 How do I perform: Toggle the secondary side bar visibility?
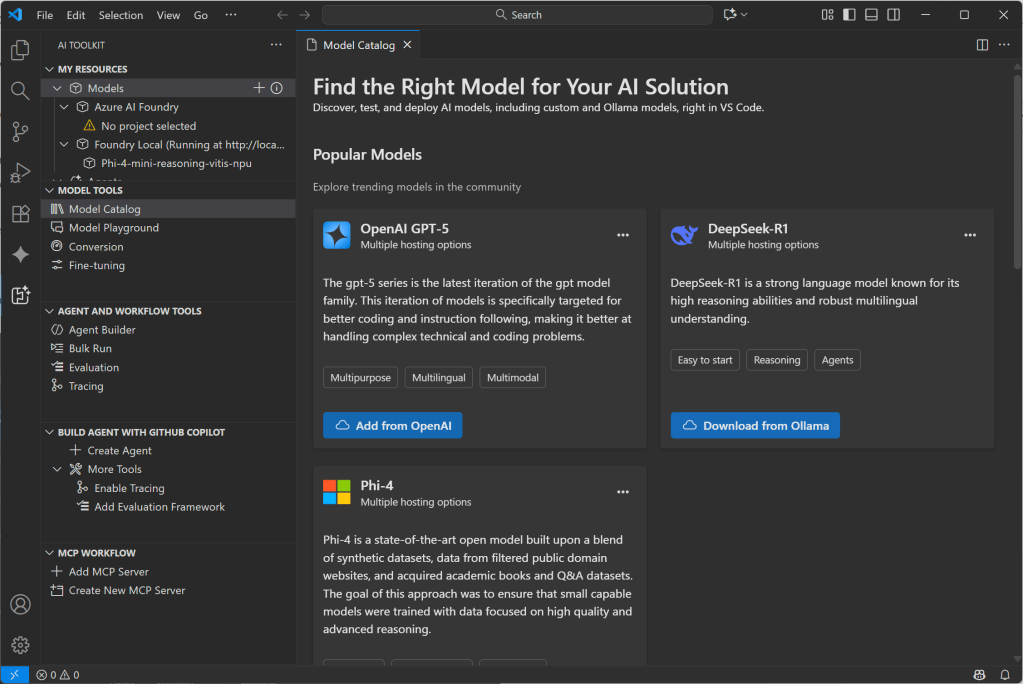point(893,15)
